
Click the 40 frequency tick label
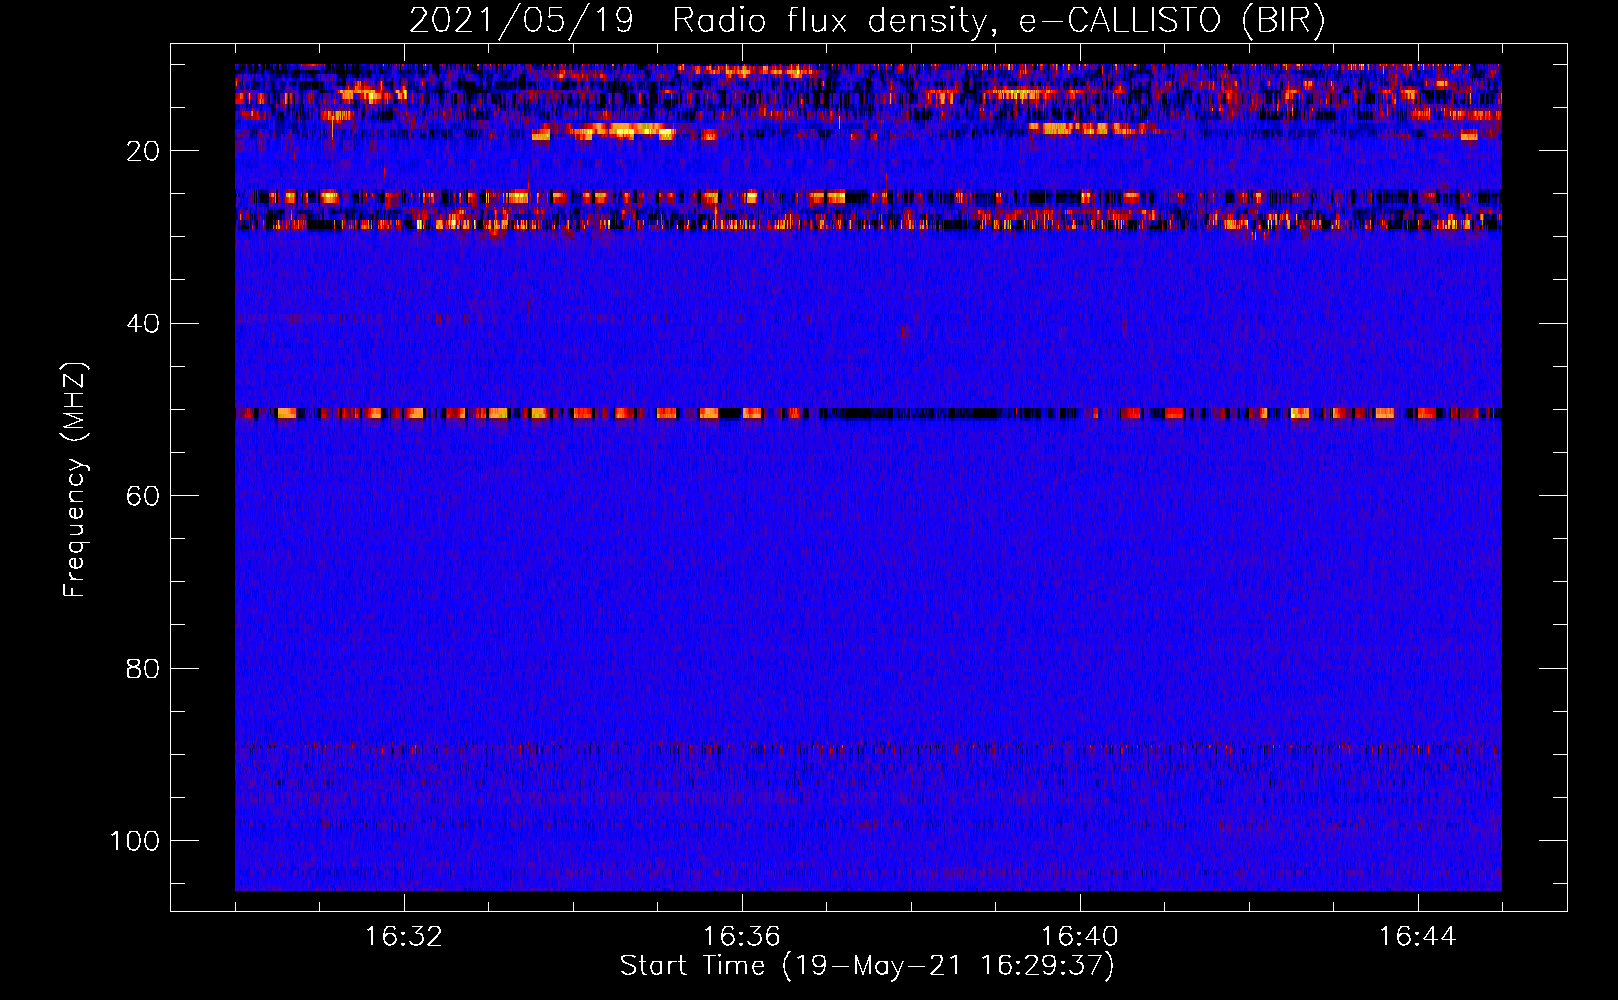[x=143, y=324]
